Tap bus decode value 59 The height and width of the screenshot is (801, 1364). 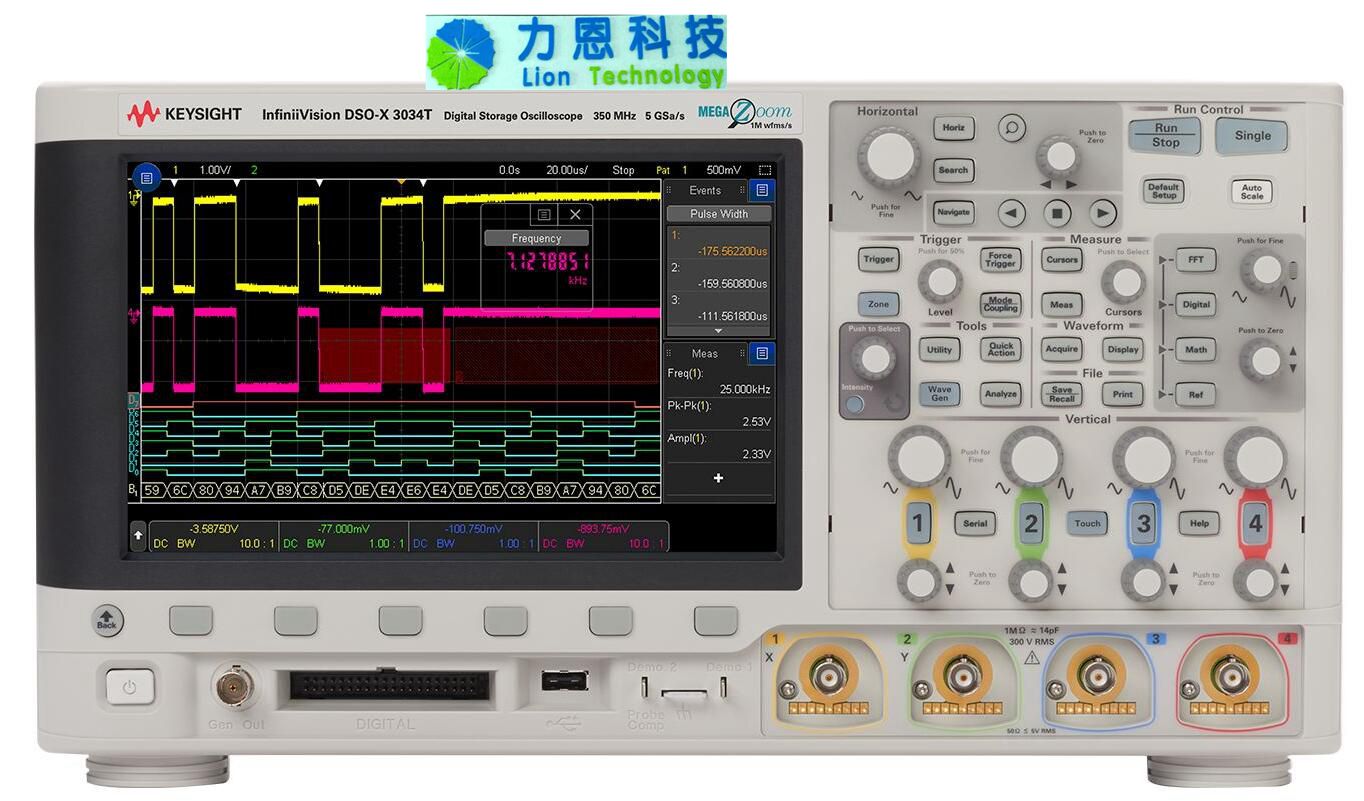(x=152, y=490)
